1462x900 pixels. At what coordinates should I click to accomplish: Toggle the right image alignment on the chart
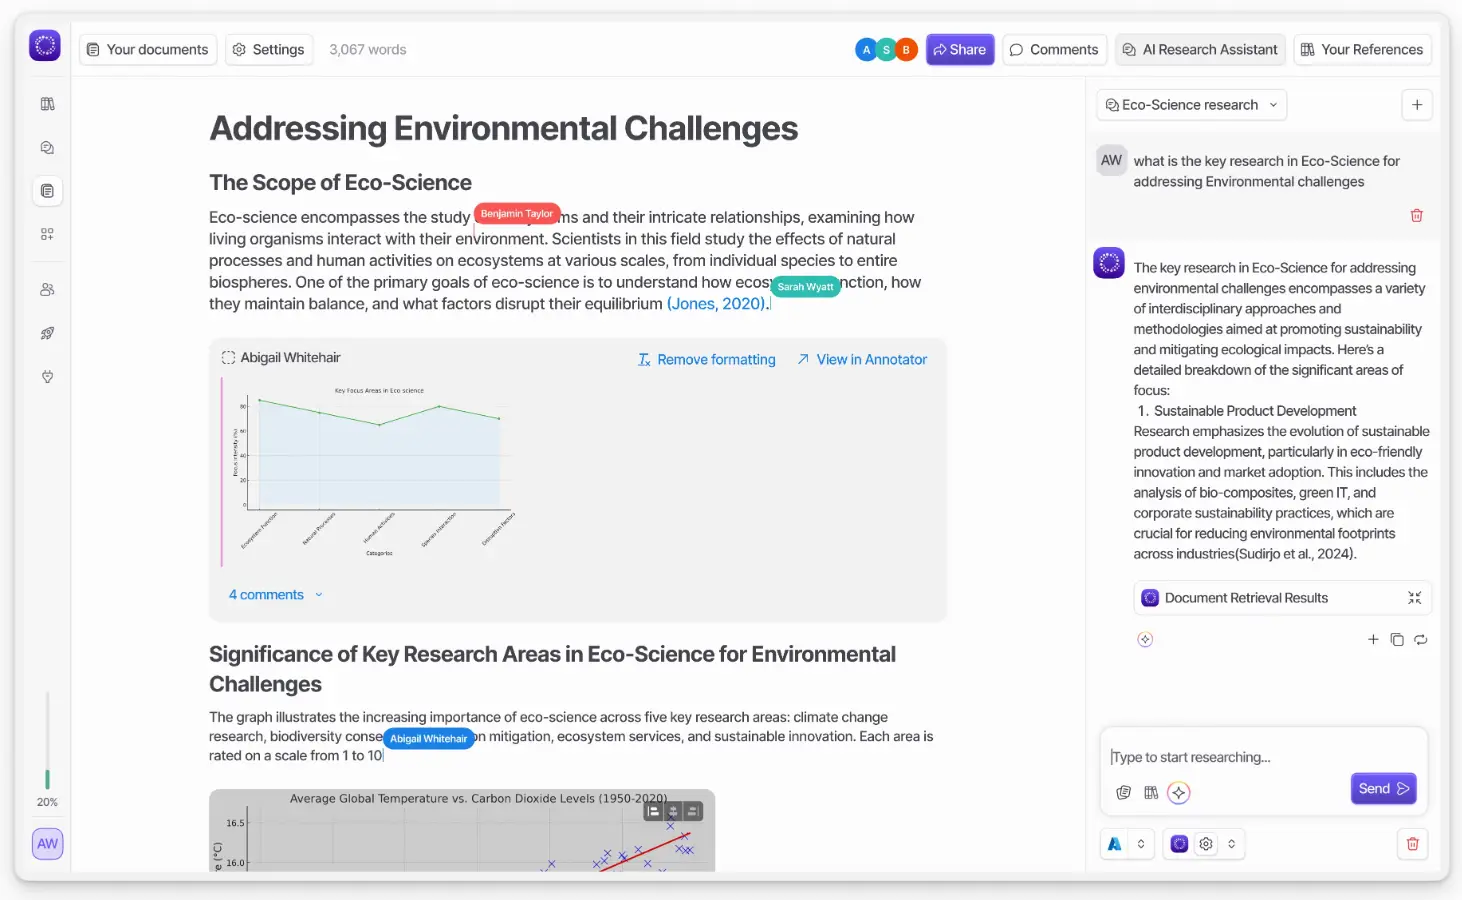[x=693, y=811]
